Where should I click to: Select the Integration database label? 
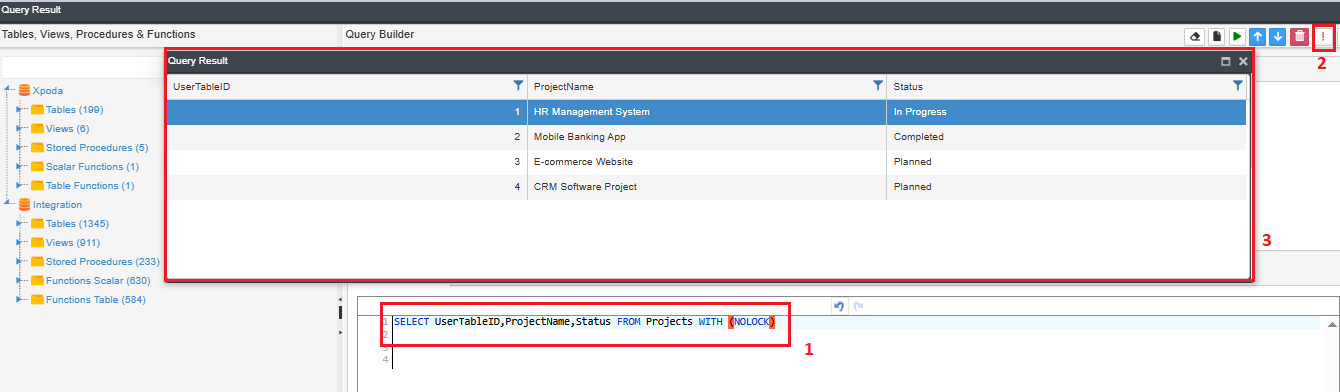pyautogui.click(x=58, y=204)
